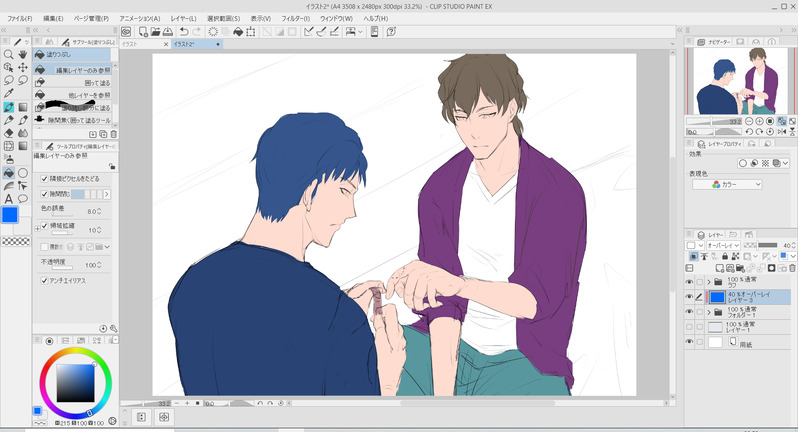Expand the ラフ layer folder

[709, 282]
